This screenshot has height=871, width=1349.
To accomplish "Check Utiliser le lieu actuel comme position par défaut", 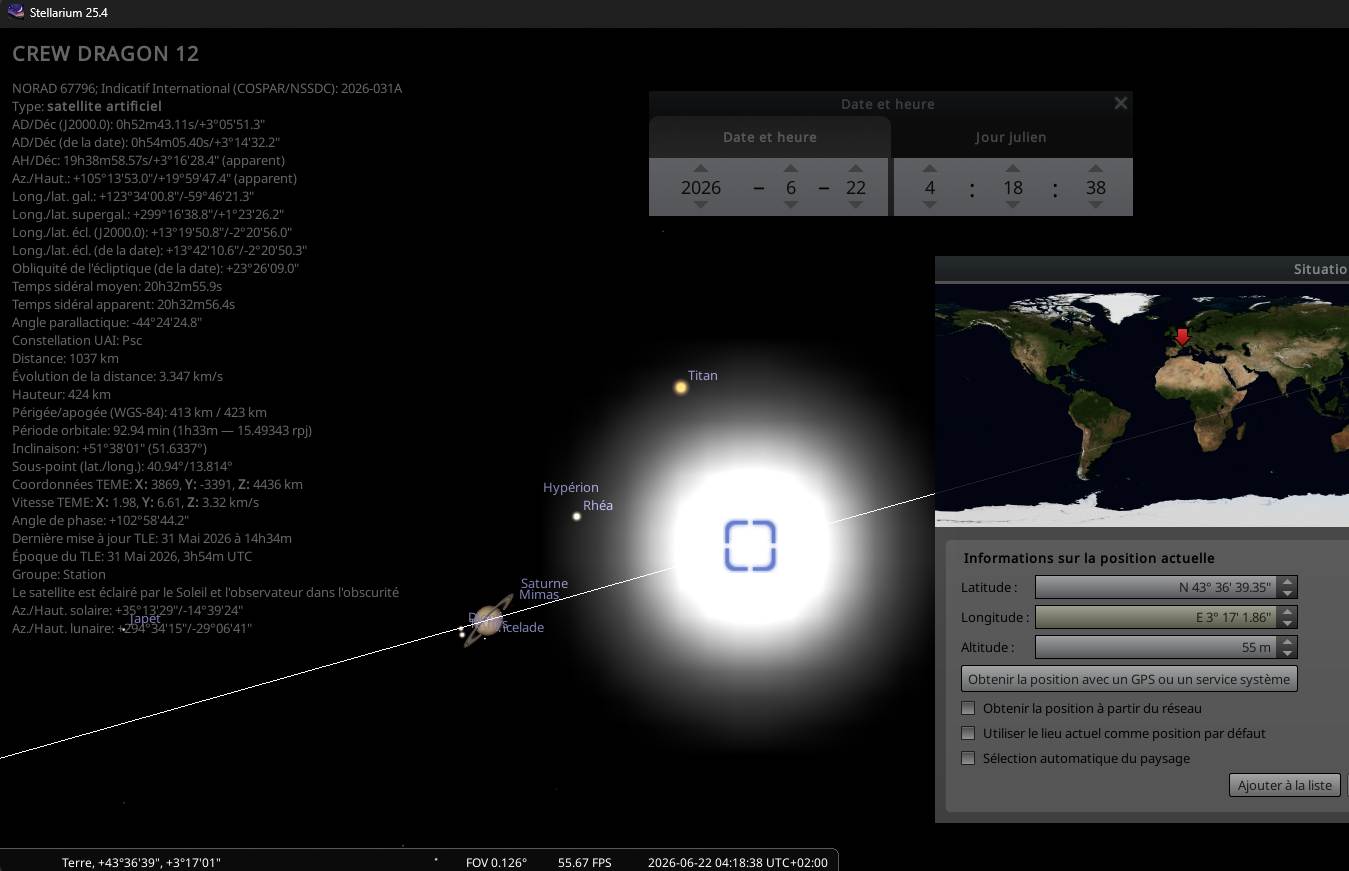I will (x=968, y=733).
